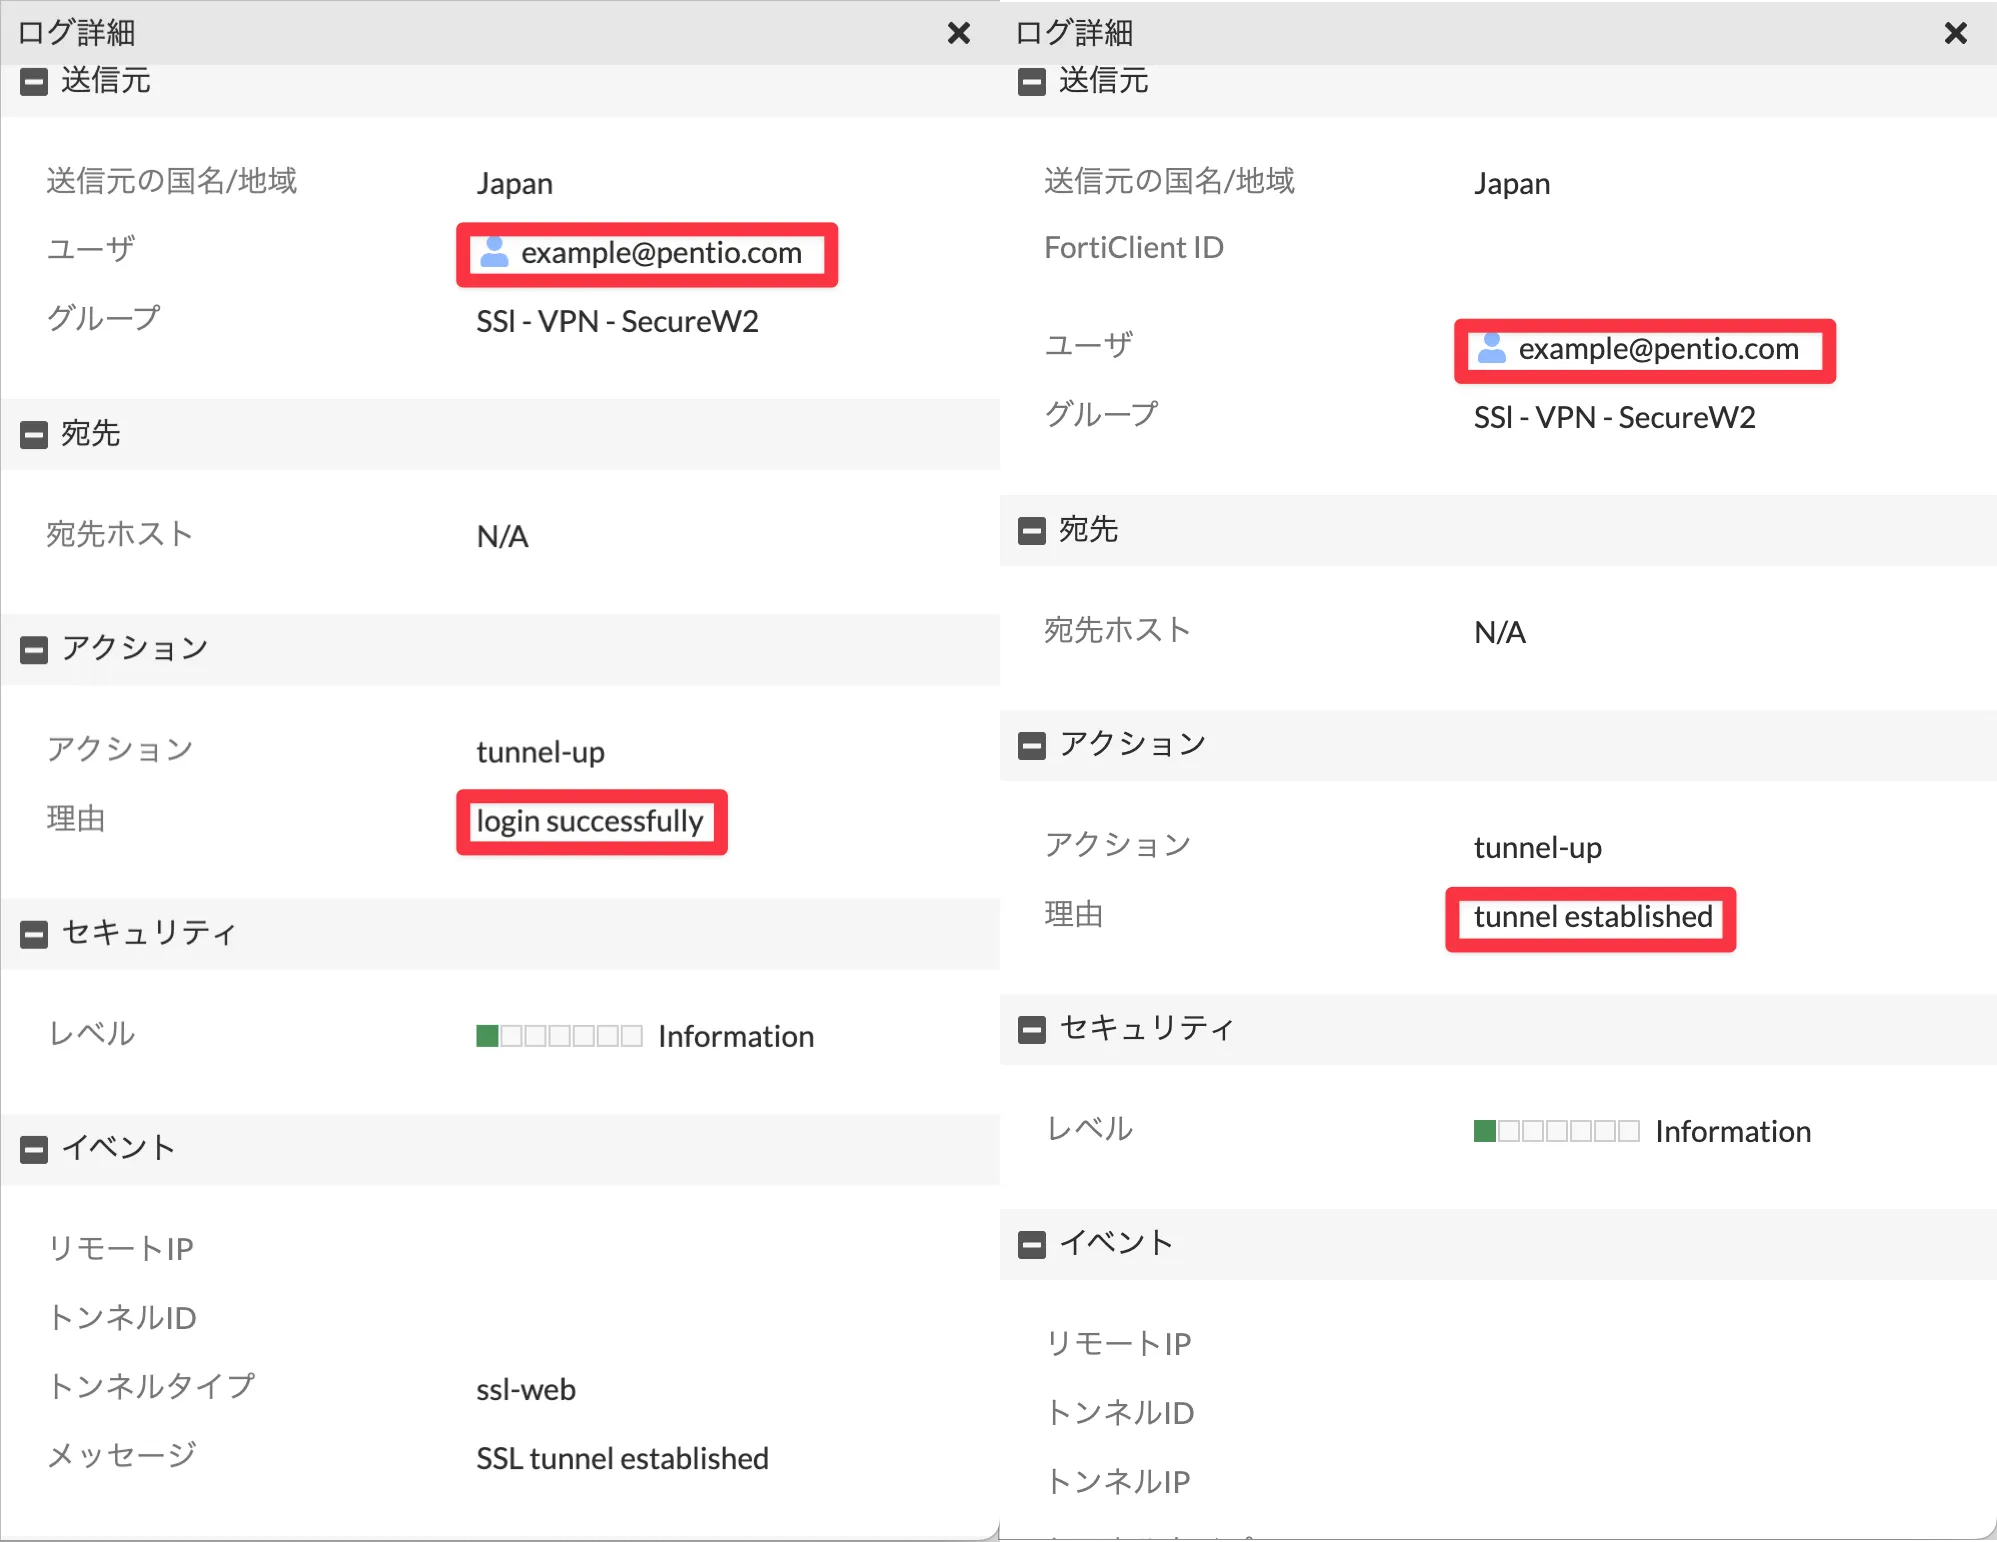The width and height of the screenshot is (1997, 1542).
Task: Collapse 送信元 section in left panel
Action: click(x=34, y=82)
